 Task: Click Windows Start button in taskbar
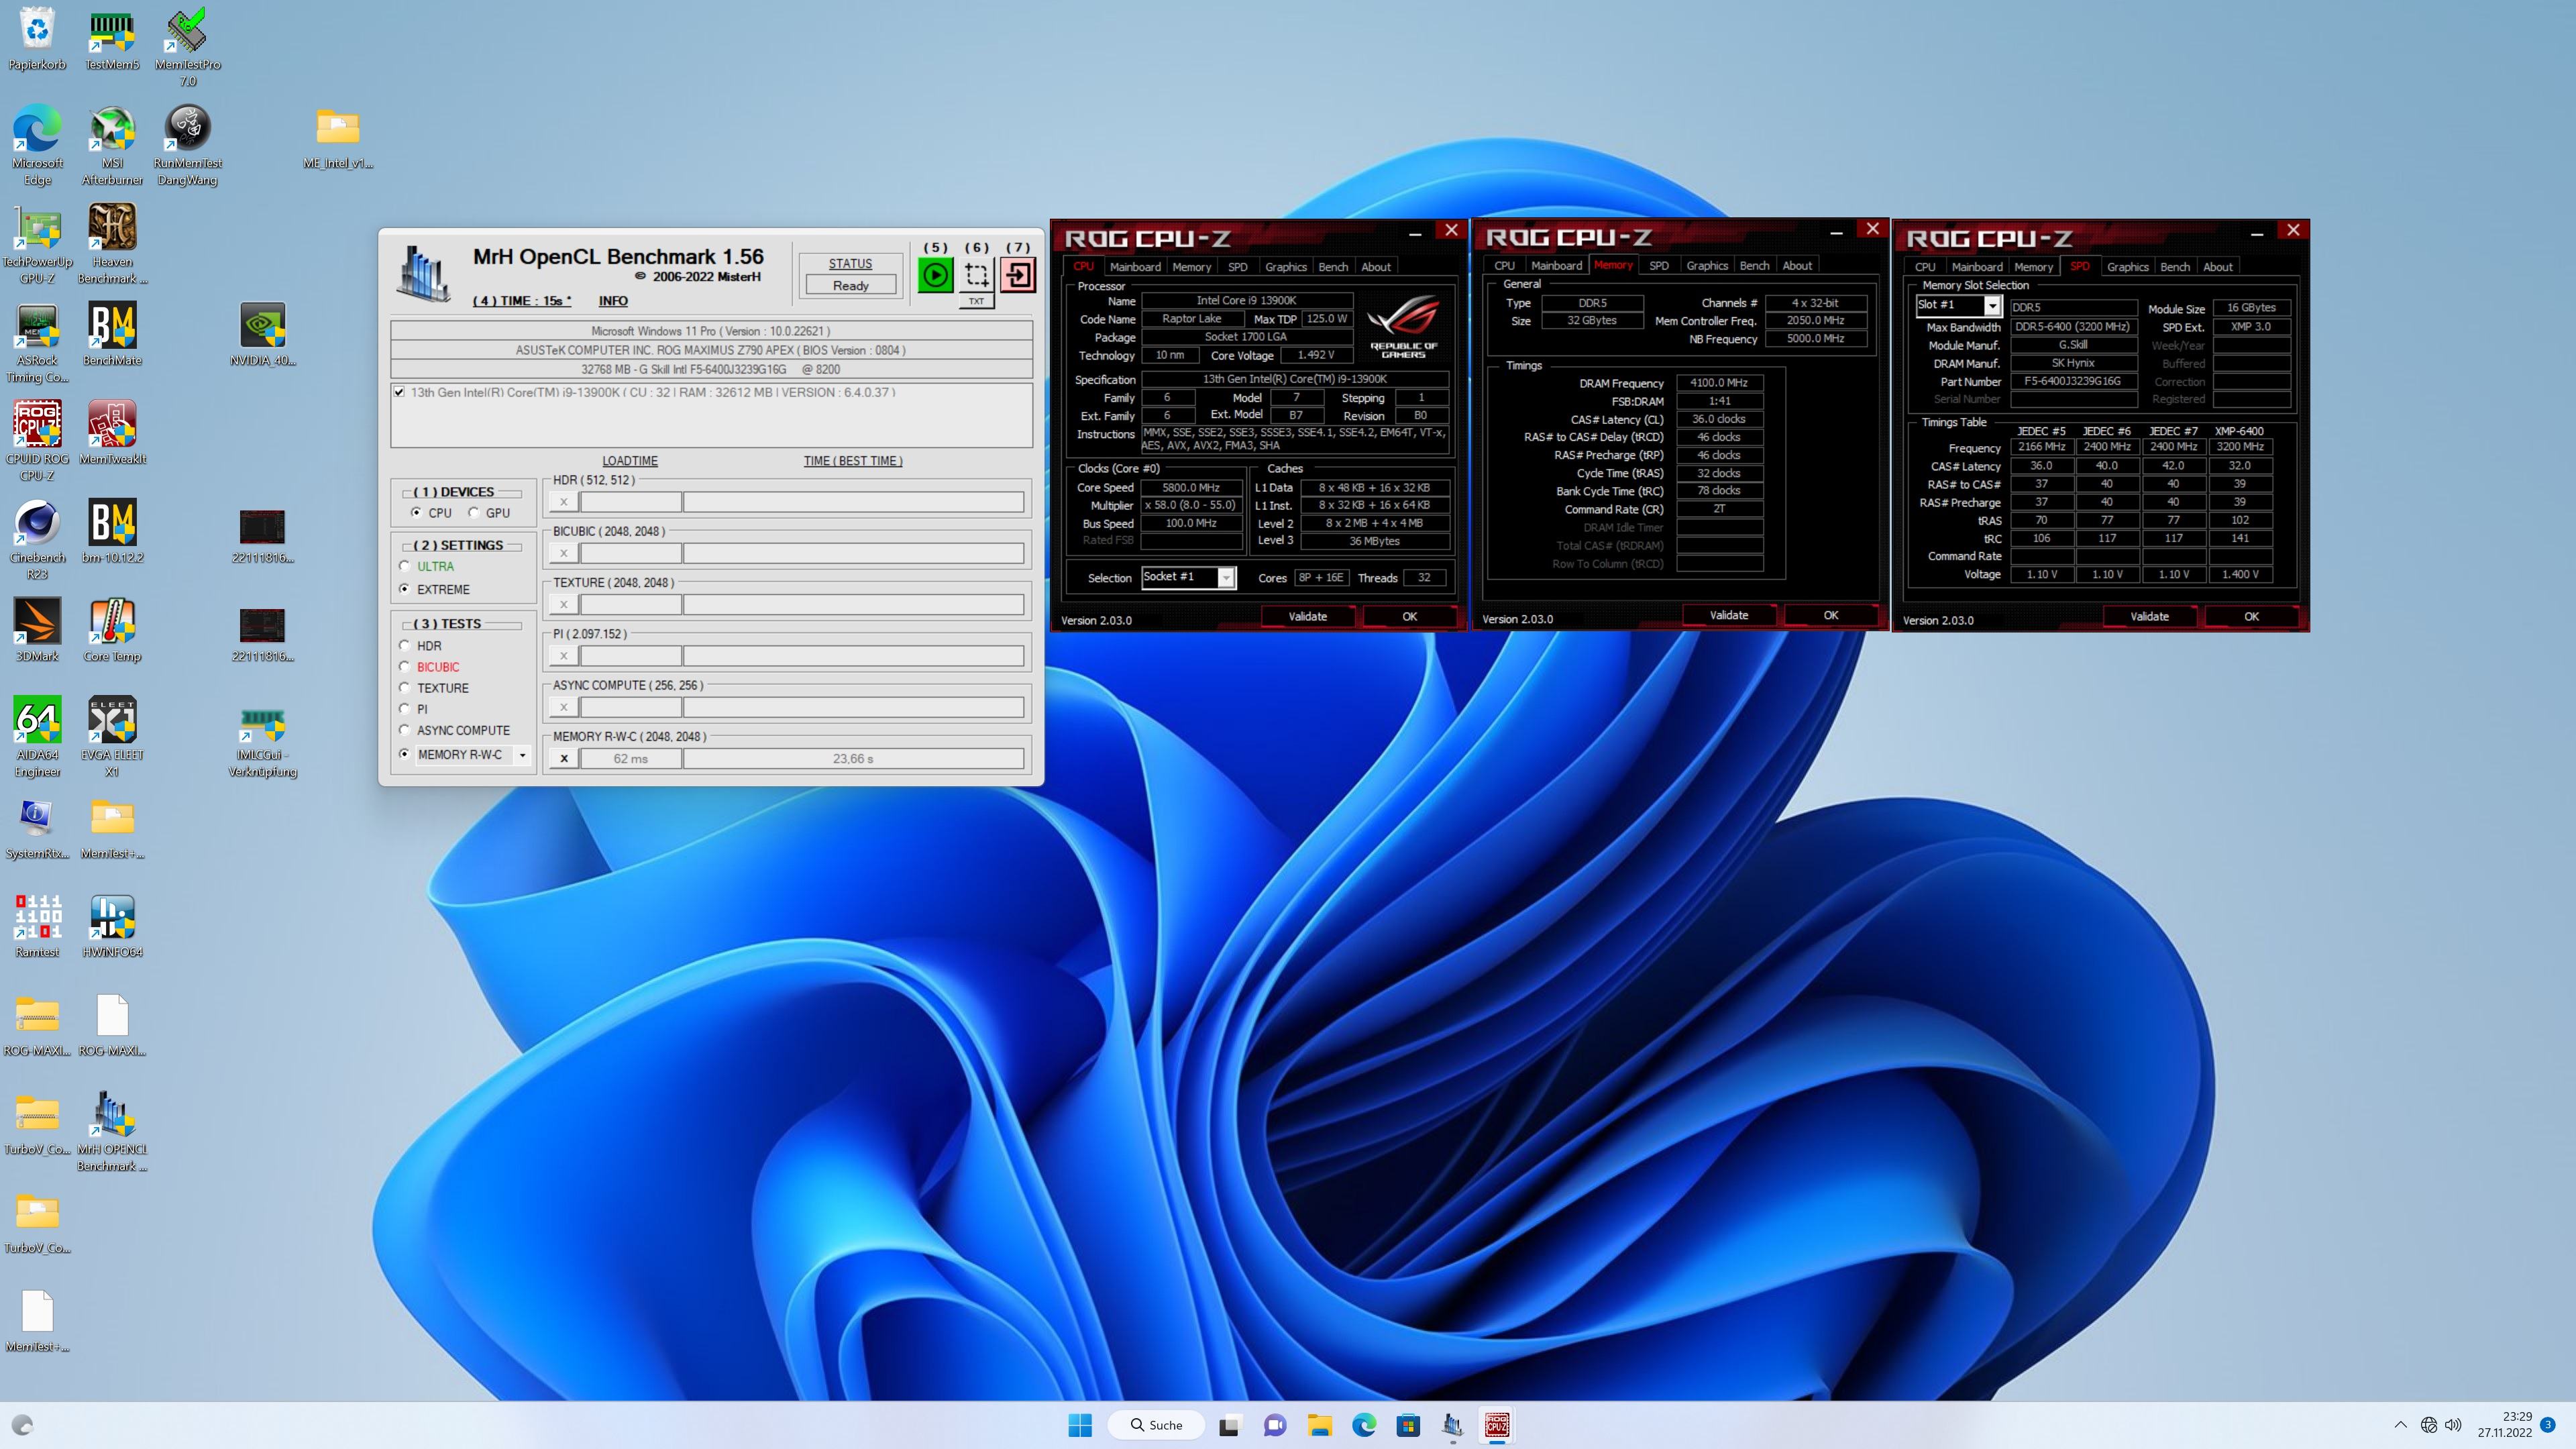pyautogui.click(x=1080, y=1425)
